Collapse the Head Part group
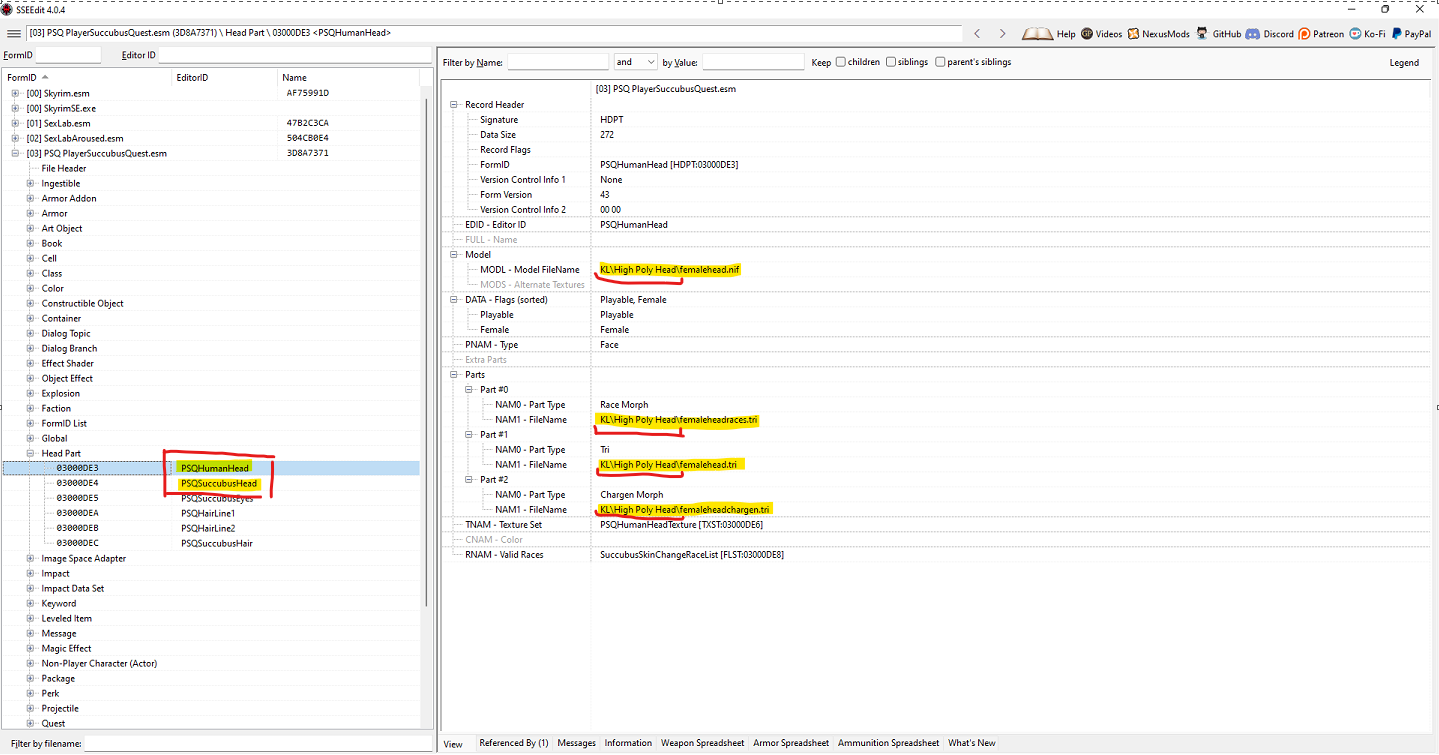1439x755 pixels. tap(30, 453)
